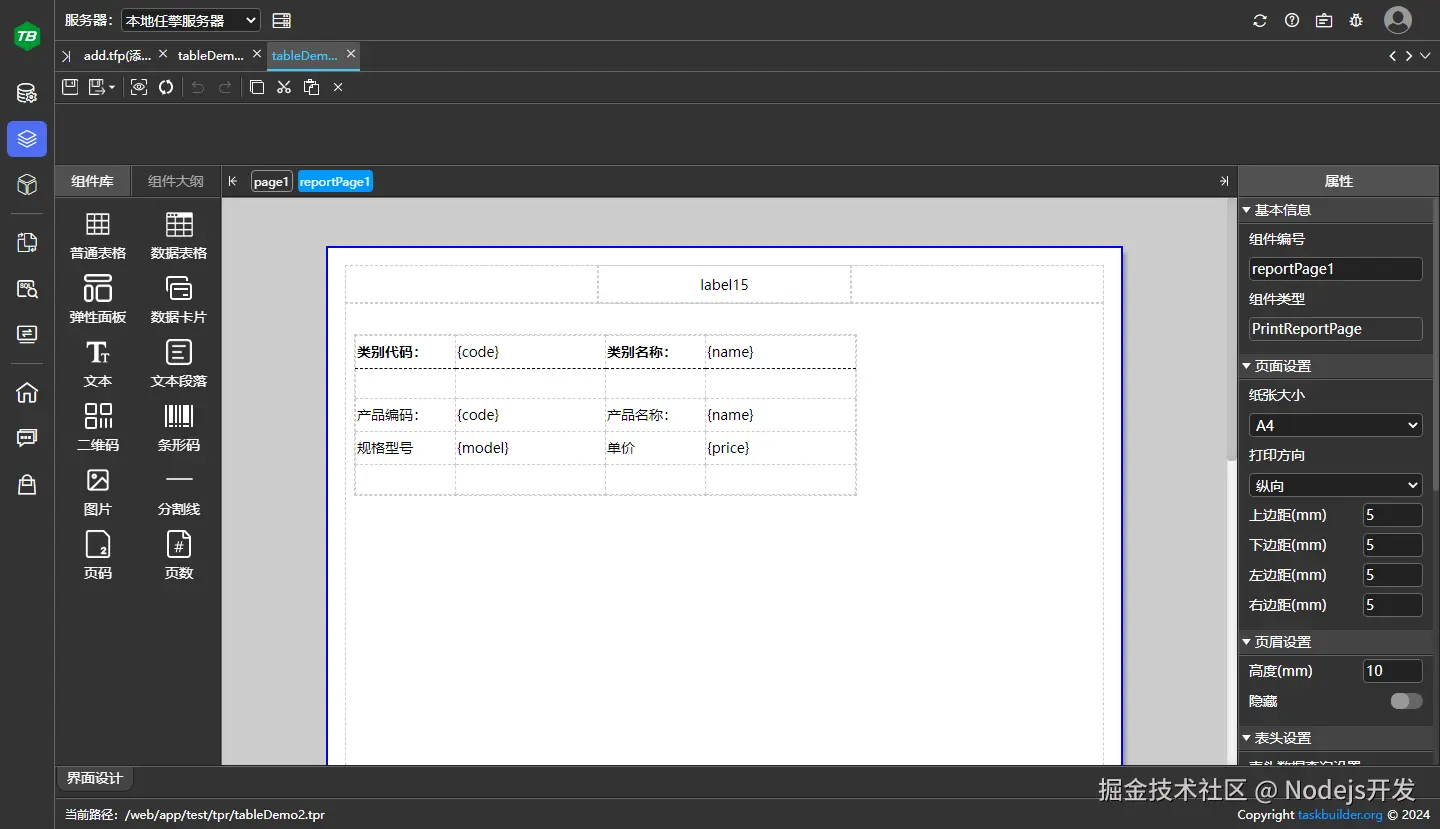Open the save-as dropdown arrow in toolbar
Screen dimensions: 1440x829
(x=112, y=88)
